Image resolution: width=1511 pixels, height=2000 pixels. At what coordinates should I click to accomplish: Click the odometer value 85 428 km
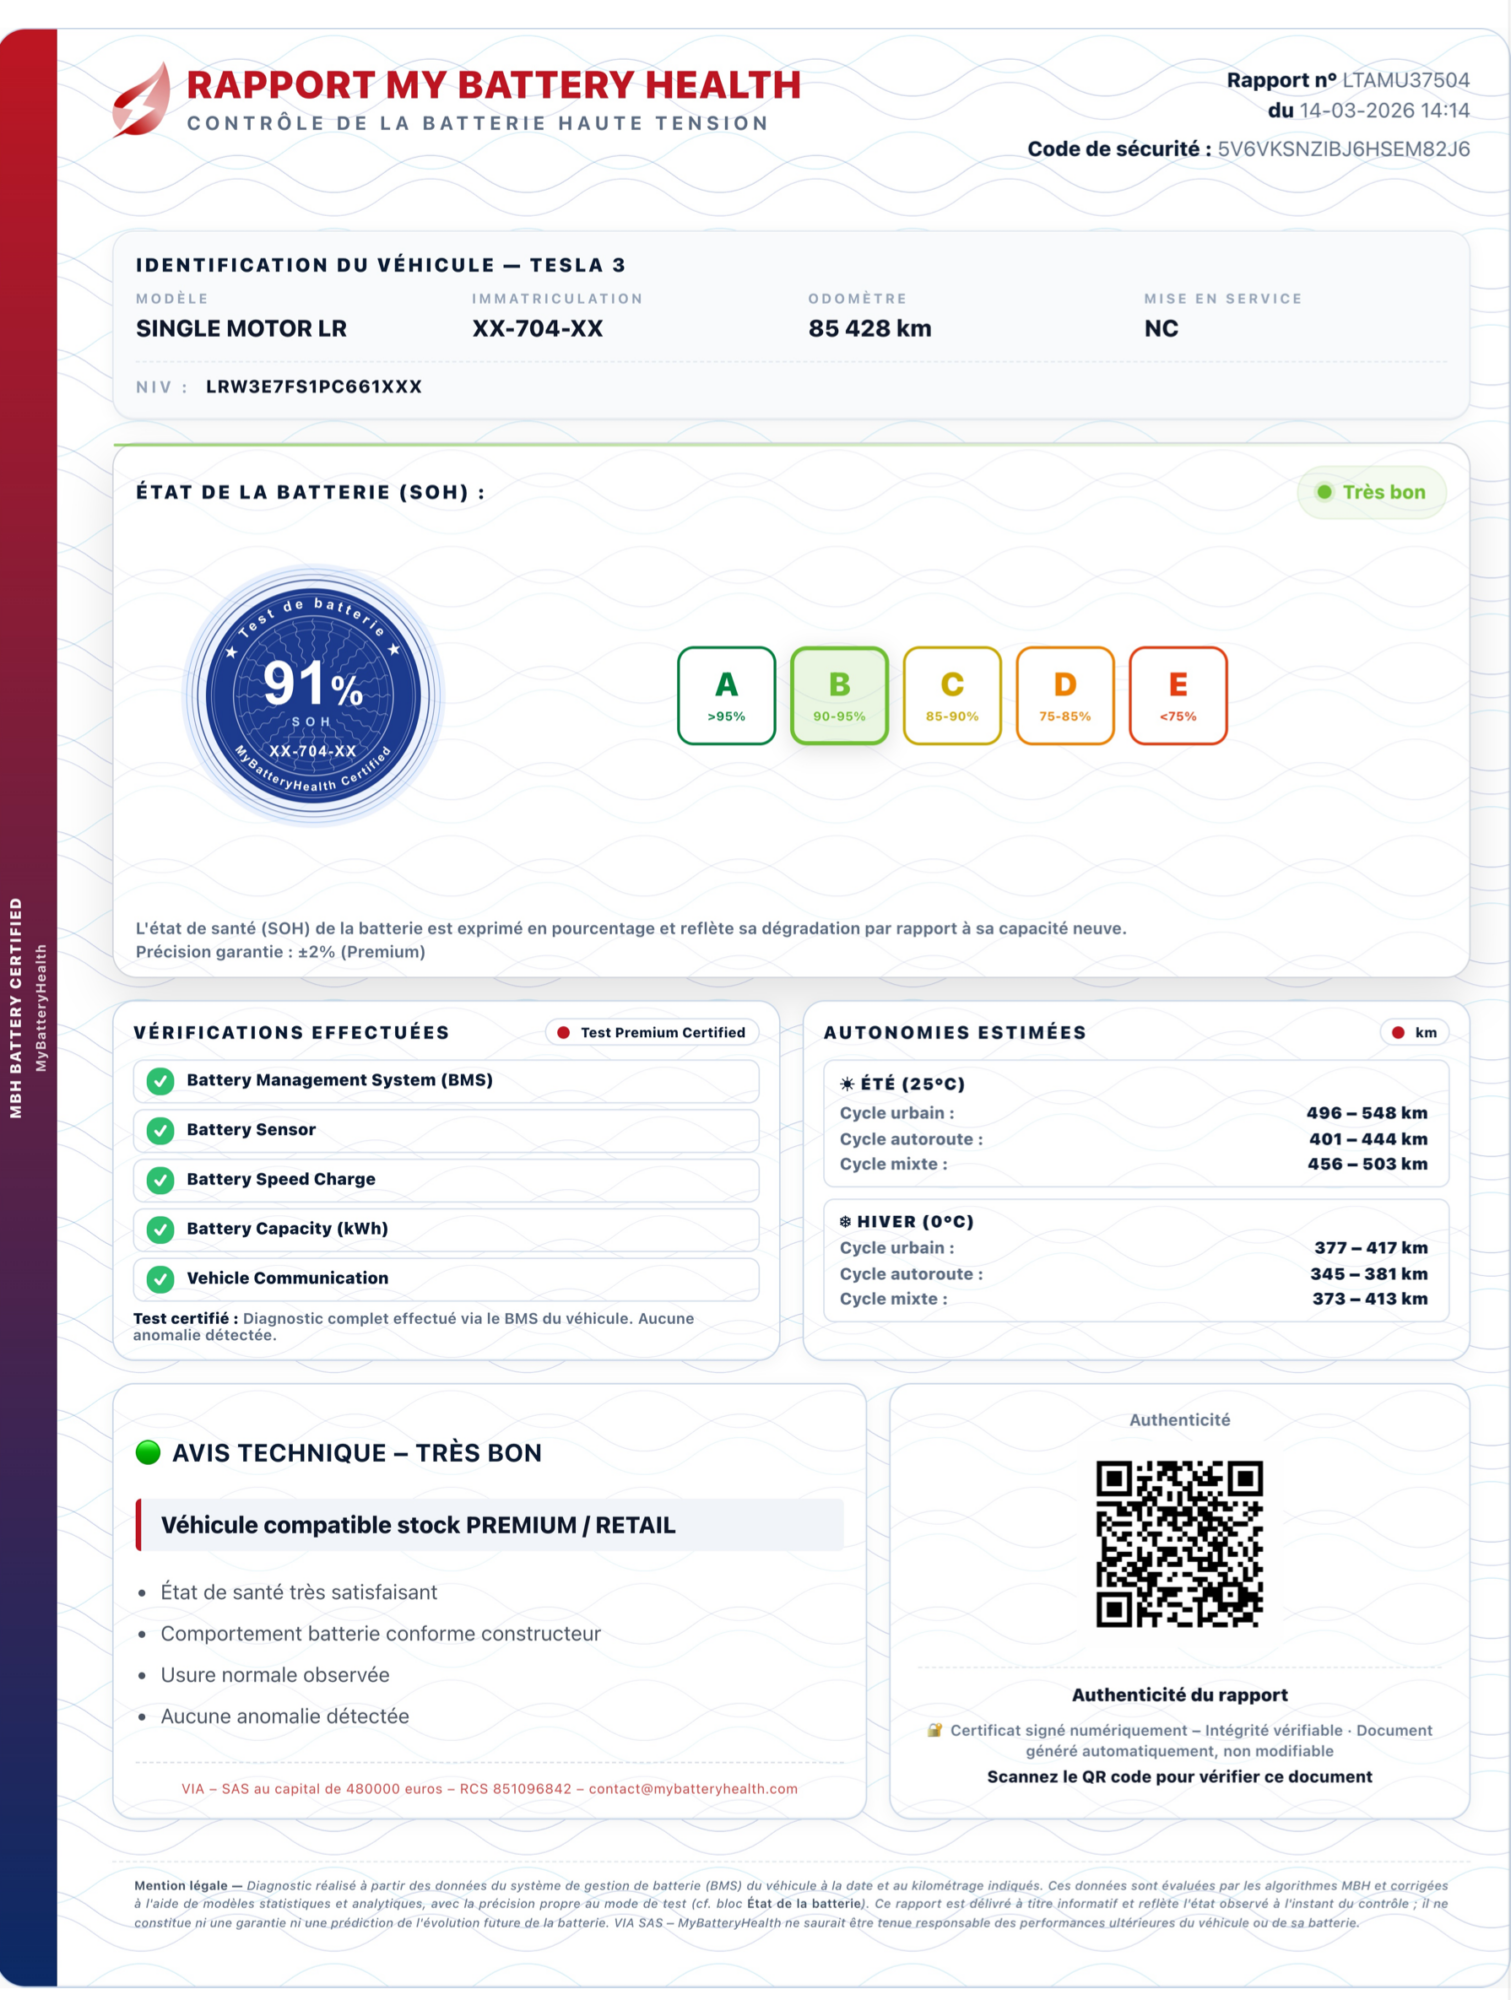tap(870, 329)
